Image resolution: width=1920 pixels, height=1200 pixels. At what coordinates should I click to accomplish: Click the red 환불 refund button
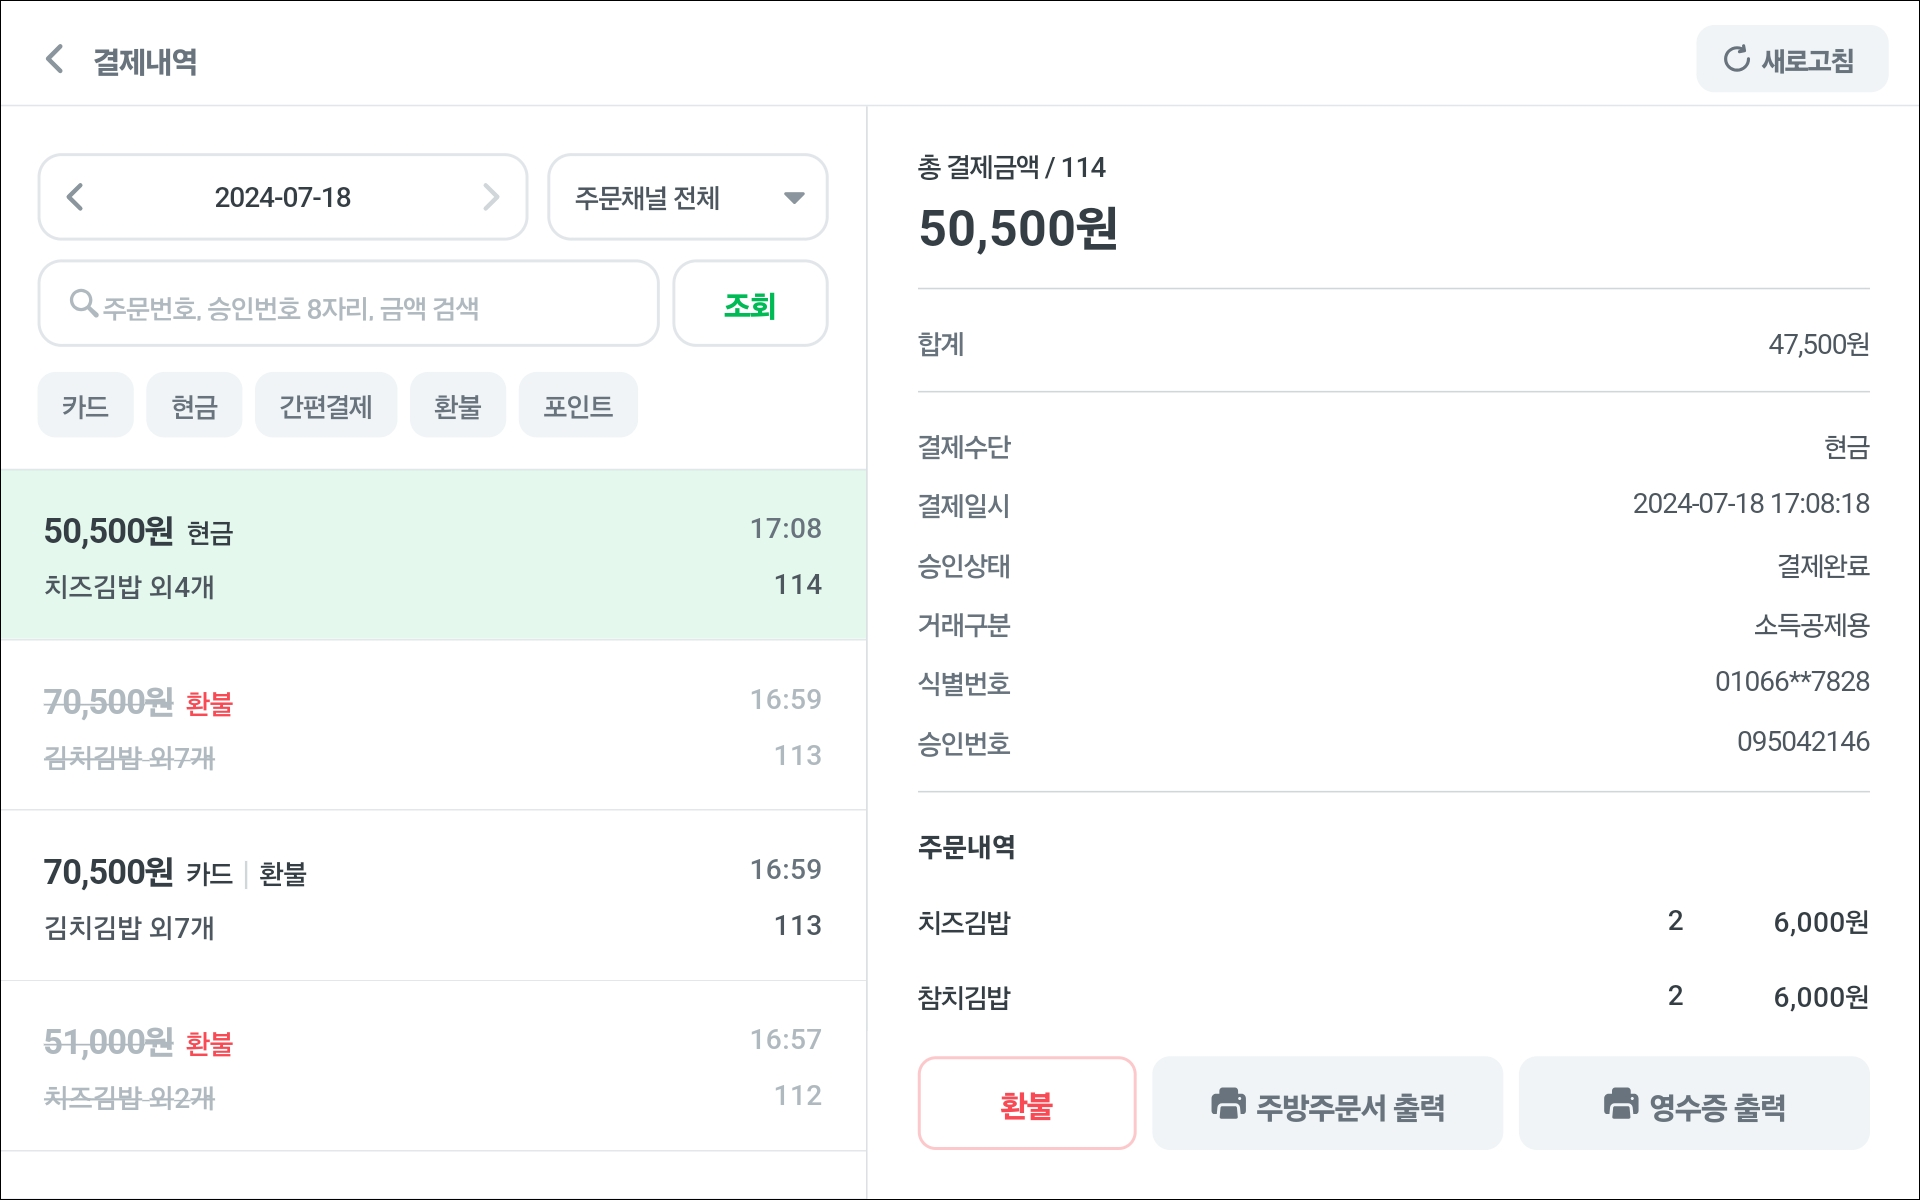(1027, 1104)
